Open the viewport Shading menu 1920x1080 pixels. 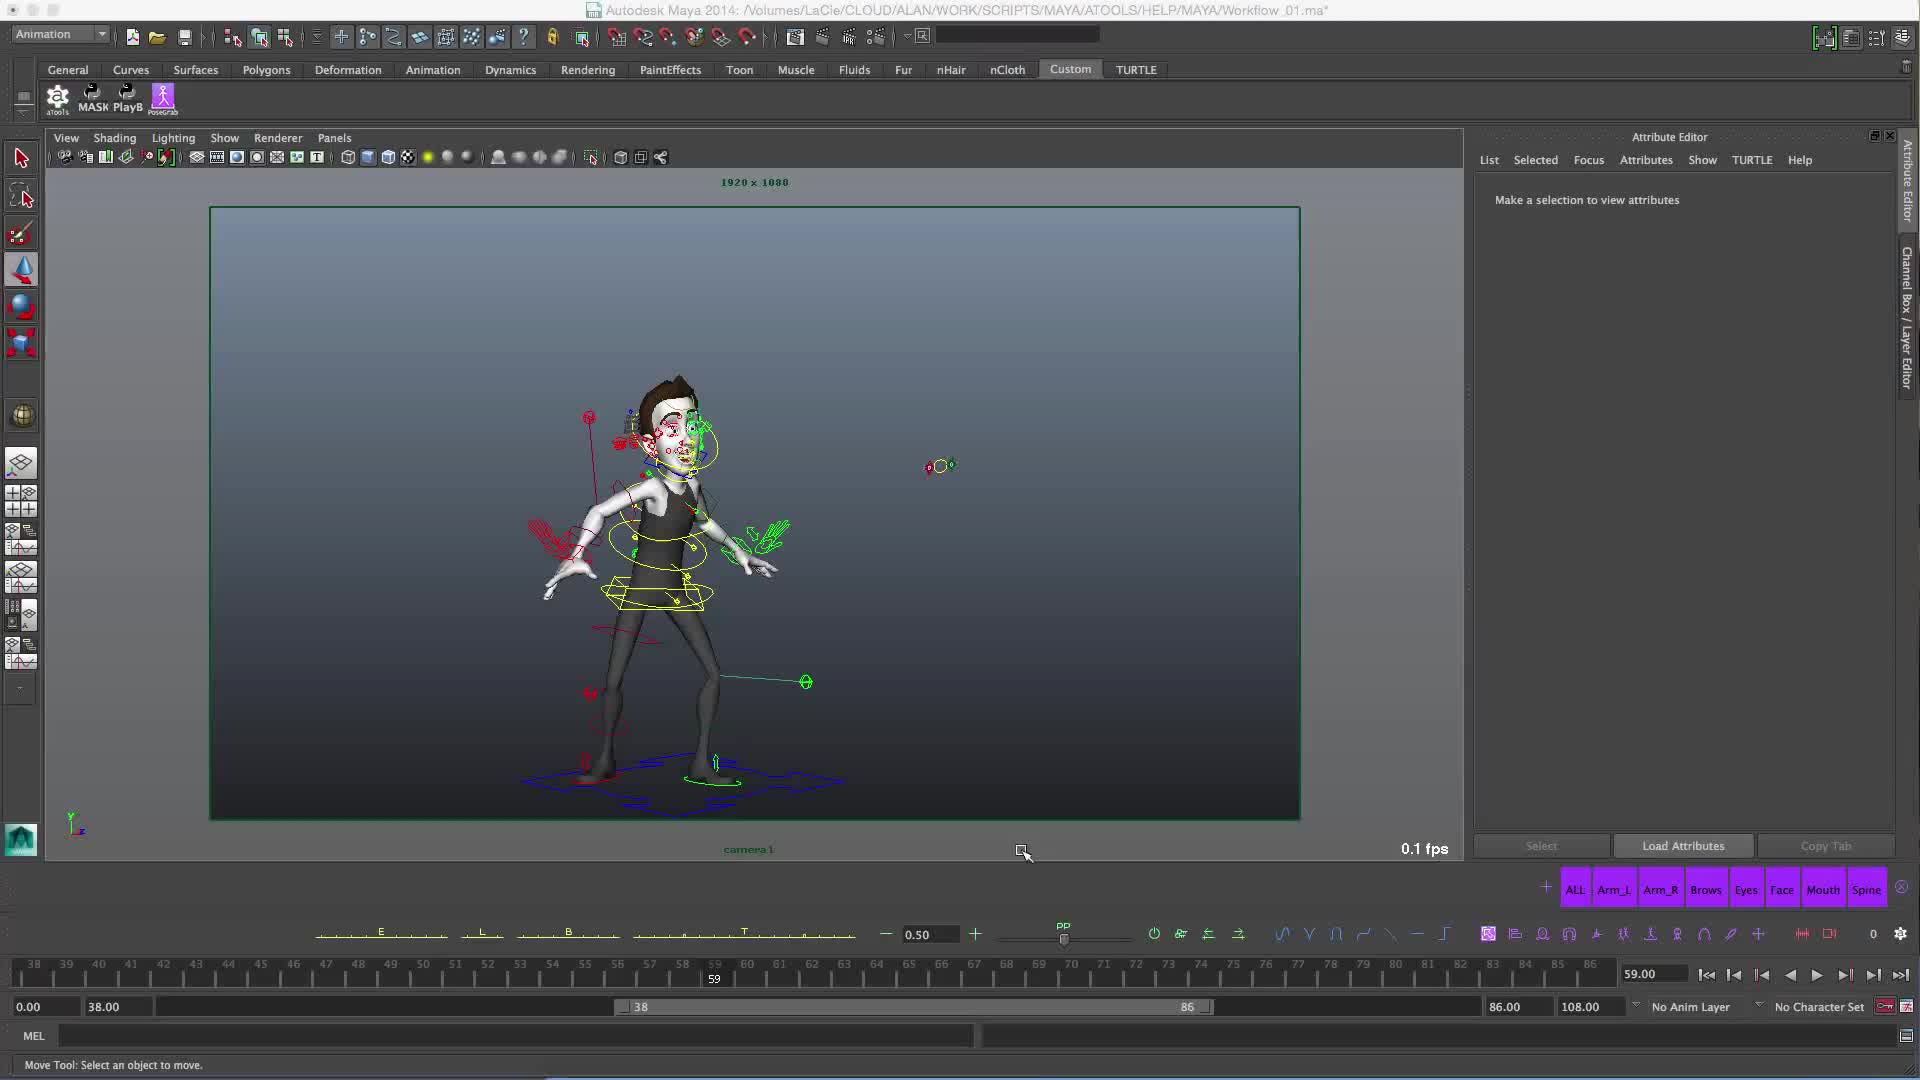click(114, 138)
